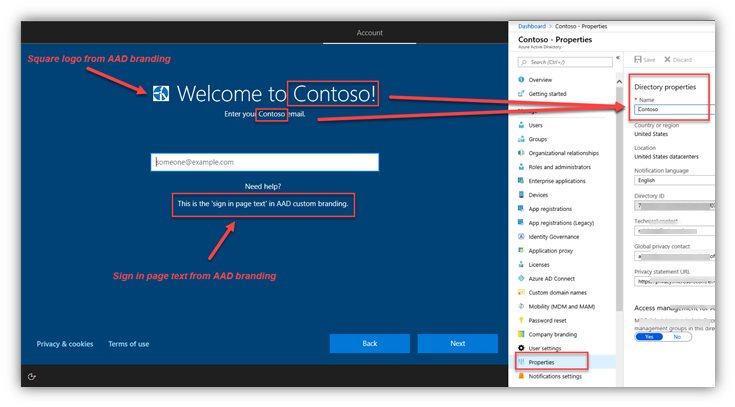735x407 pixels.
Task: Click the email address input field
Action: [x=264, y=162]
